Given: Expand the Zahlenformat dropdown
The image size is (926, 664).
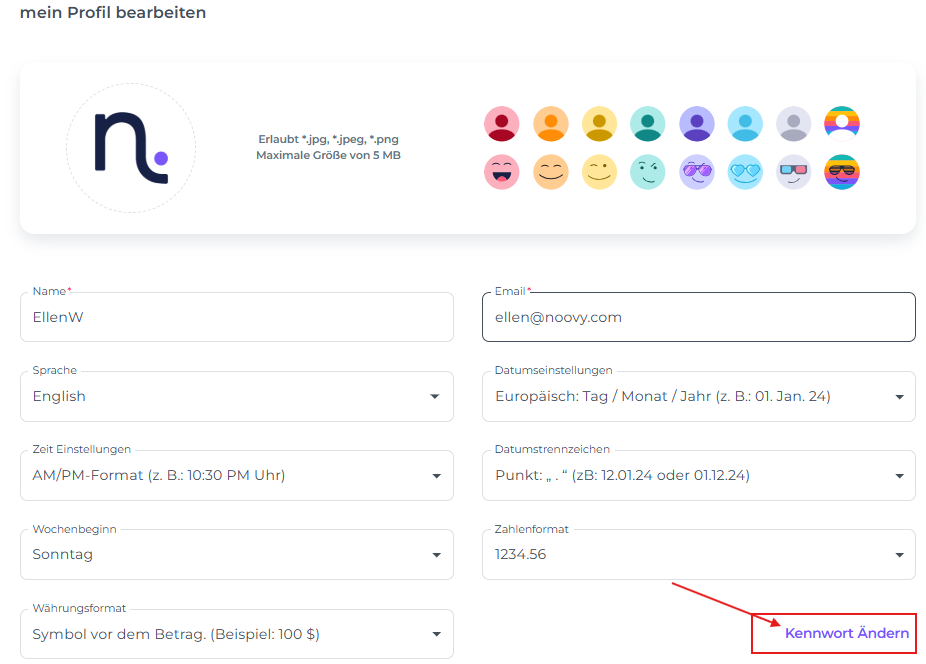Looking at the screenshot, I should coord(698,555).
